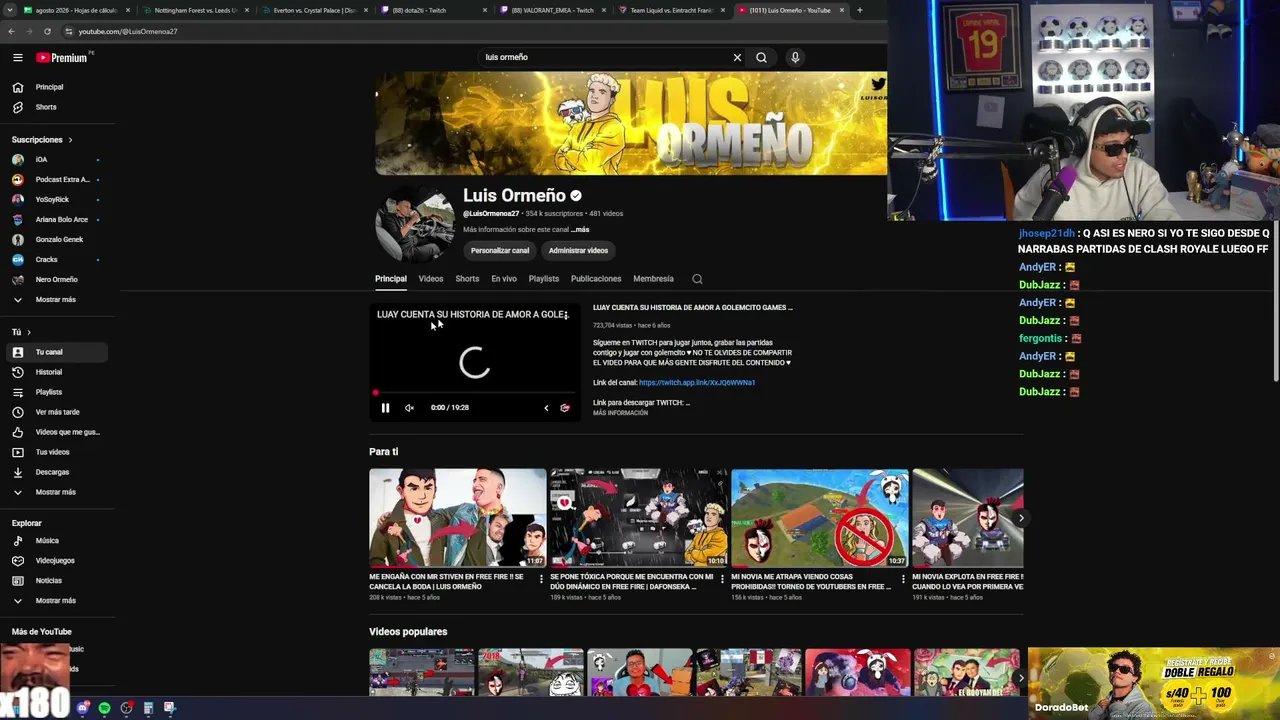
Task: Open a new browser tab
Action: coord(859,10)
